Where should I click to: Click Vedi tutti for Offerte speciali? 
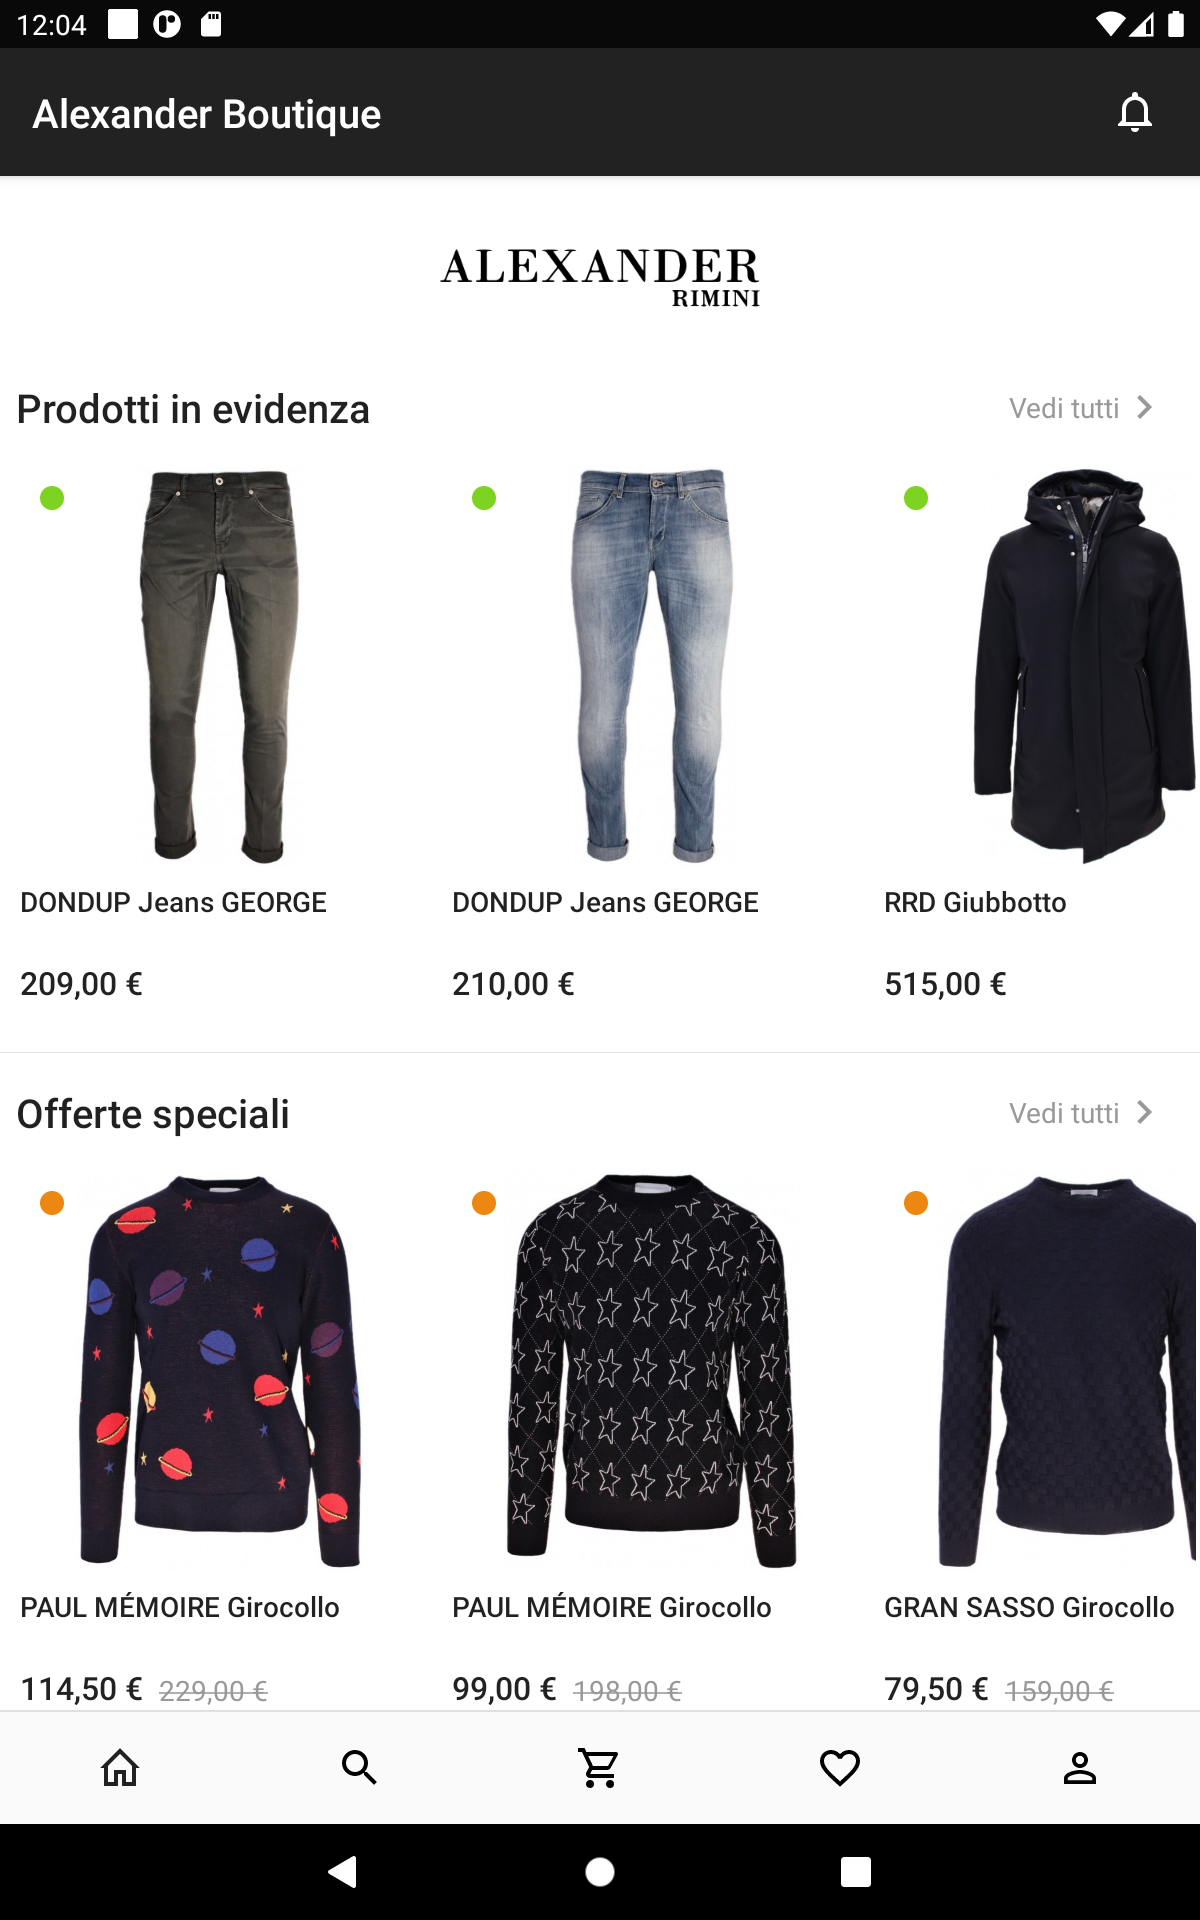(x=1064, y=1113)
